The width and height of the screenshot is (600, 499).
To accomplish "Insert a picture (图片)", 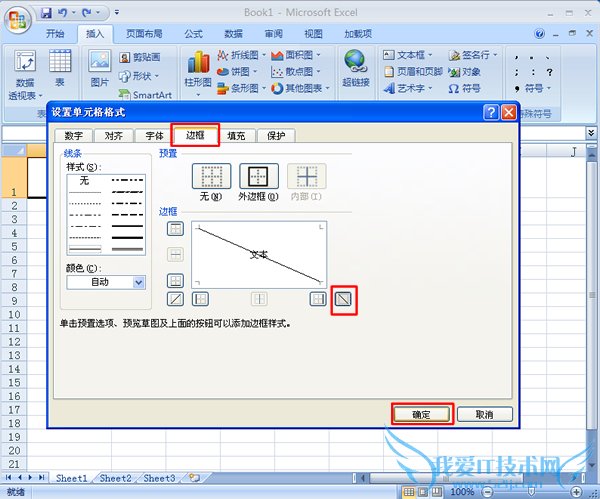I will [x=99, y=68].
